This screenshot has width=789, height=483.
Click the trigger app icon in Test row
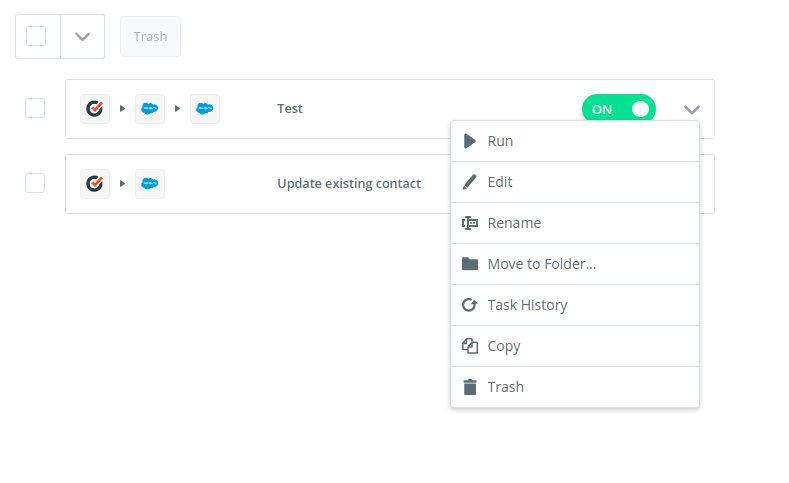95,109
